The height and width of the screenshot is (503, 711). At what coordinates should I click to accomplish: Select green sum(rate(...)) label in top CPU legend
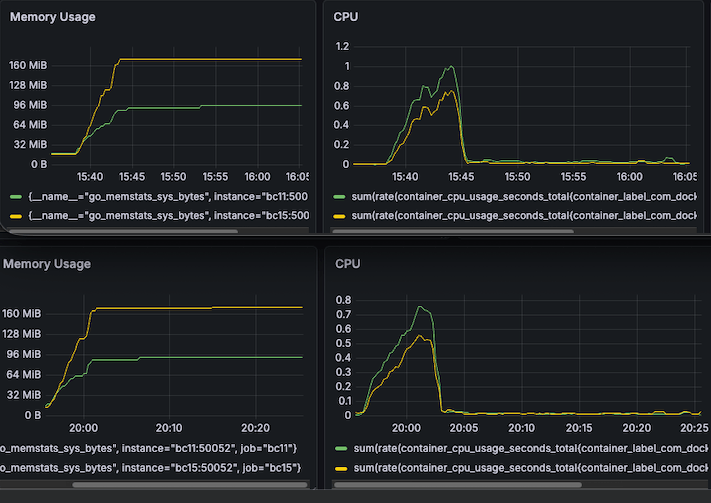[522, 197]
